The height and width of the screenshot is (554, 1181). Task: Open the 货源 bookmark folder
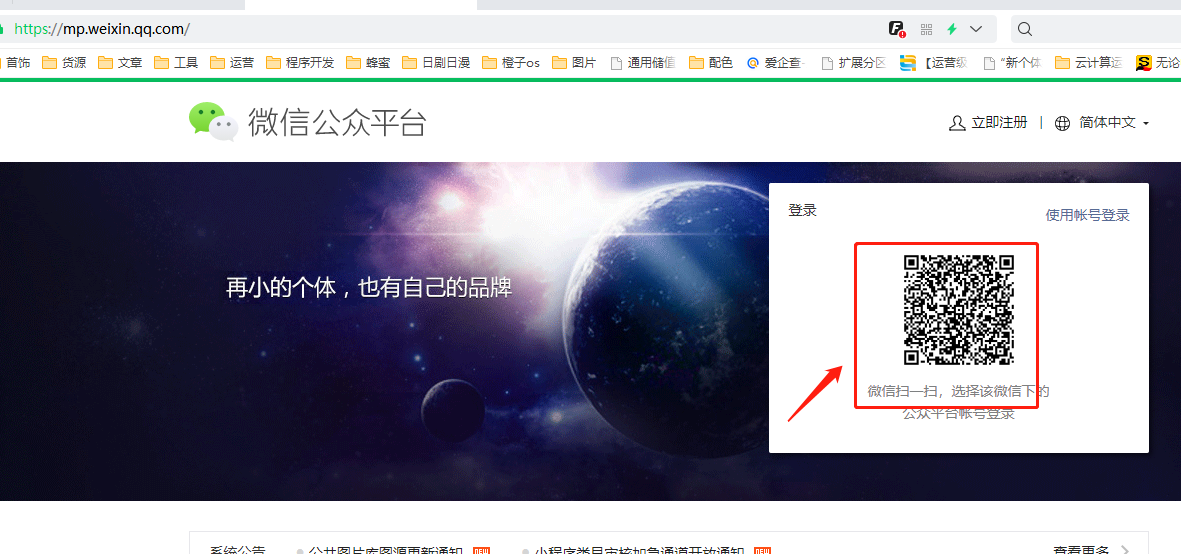pos(64,62)
